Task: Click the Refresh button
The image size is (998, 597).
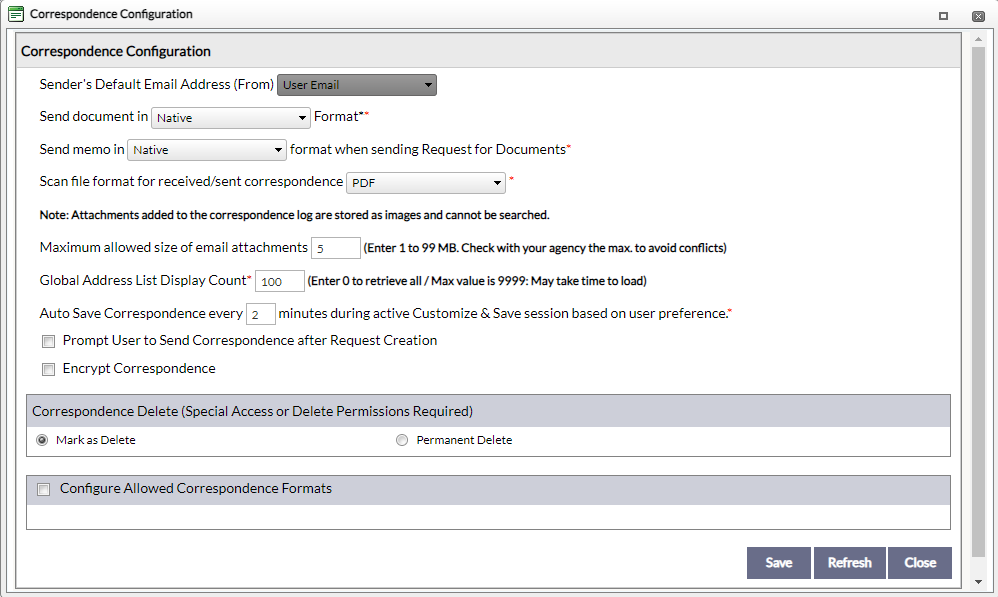Action: (x=849, y=563)
